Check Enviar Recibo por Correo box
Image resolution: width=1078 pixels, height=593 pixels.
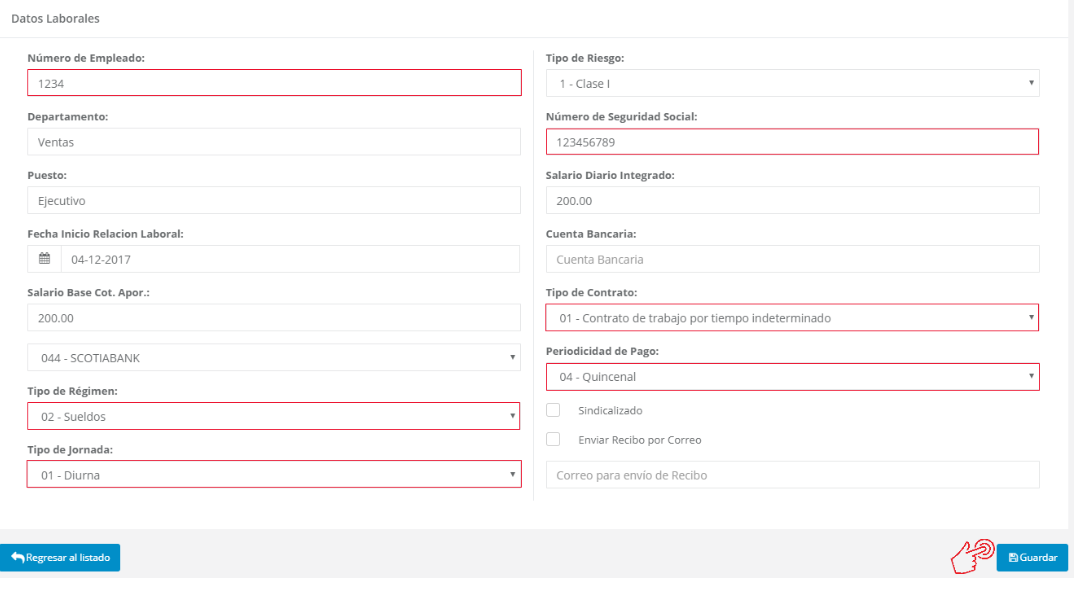553,439
